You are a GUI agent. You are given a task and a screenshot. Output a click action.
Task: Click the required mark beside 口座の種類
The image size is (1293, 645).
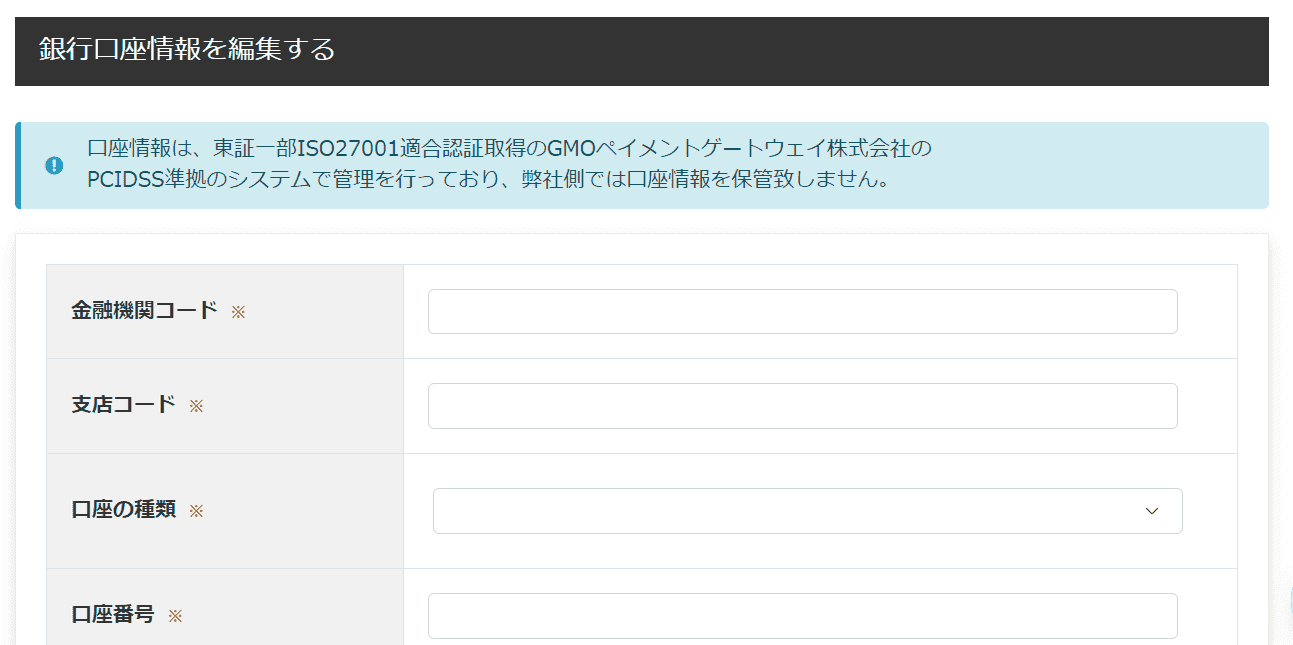coord(196,511)
